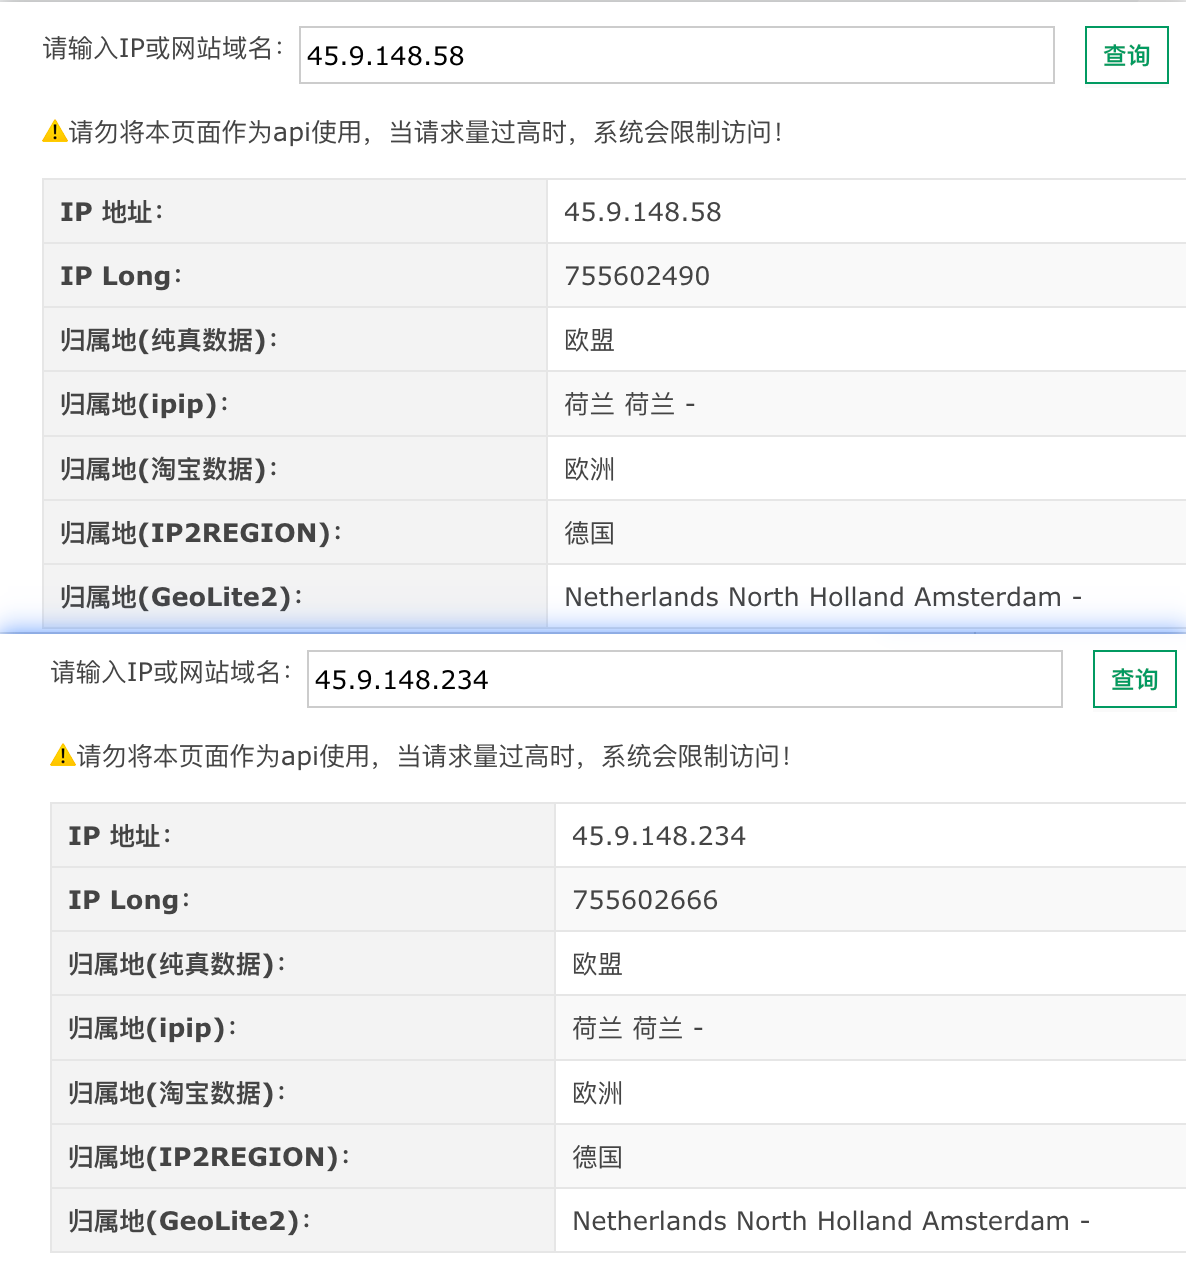Select the IP Long value 755602666
Screen dimensions: 1186x1268
coord(645,900)
